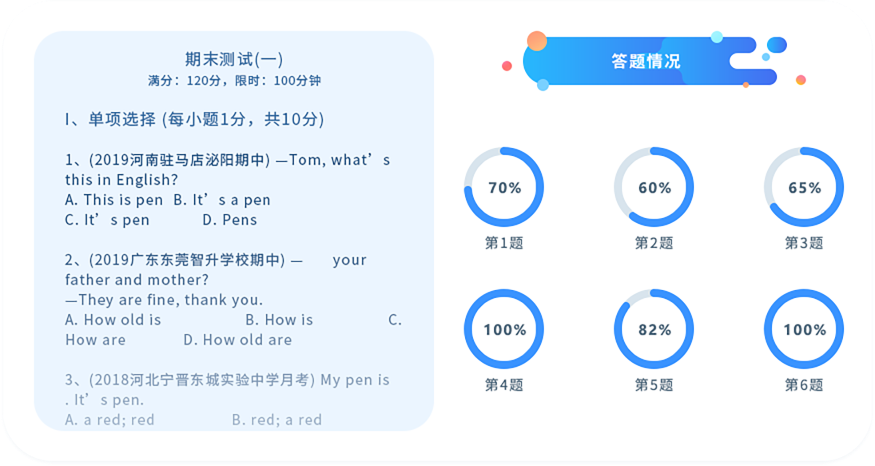The image size is (875, 466).
Task: Open the 100% ring above 第6题
Action: coord(804,329)
